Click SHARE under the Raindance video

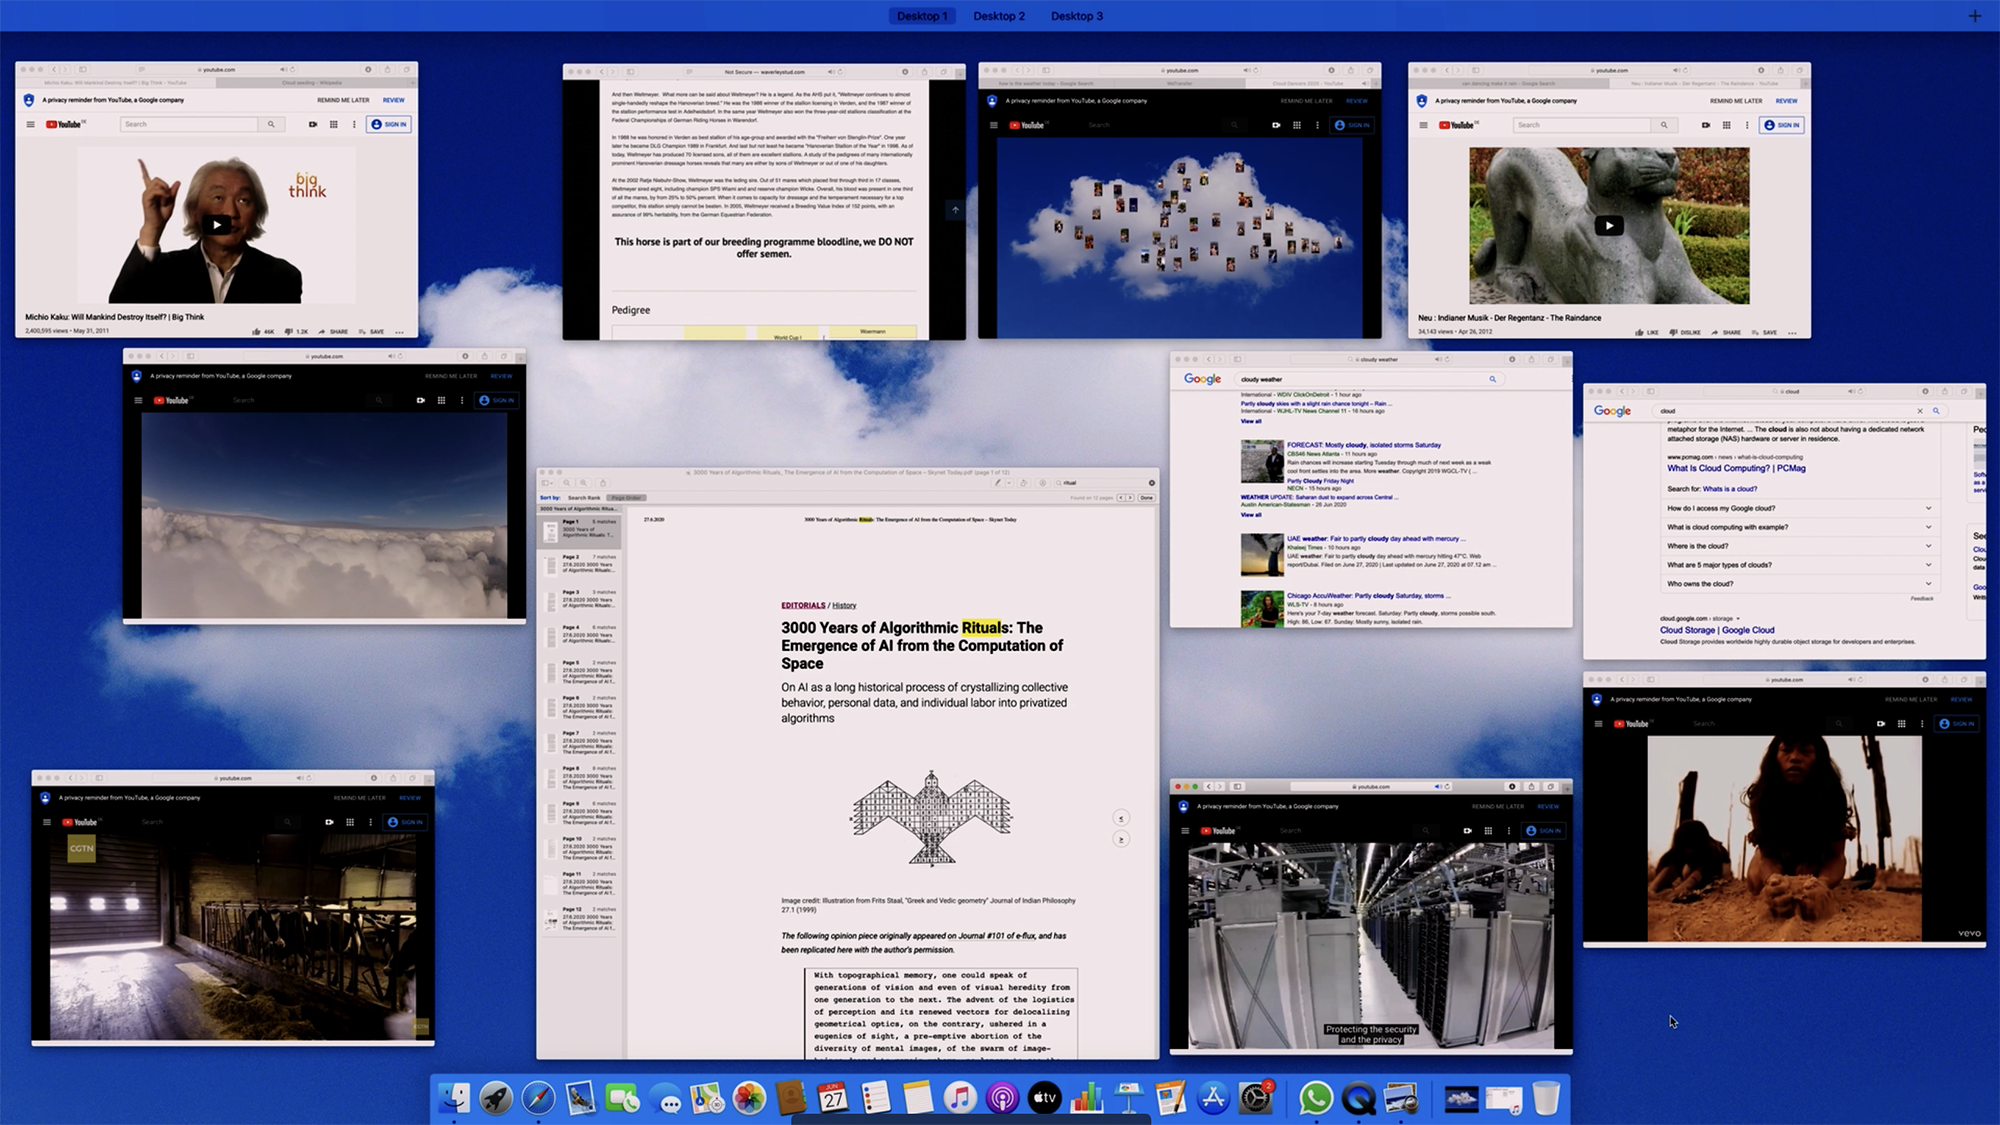[1726, 332]
